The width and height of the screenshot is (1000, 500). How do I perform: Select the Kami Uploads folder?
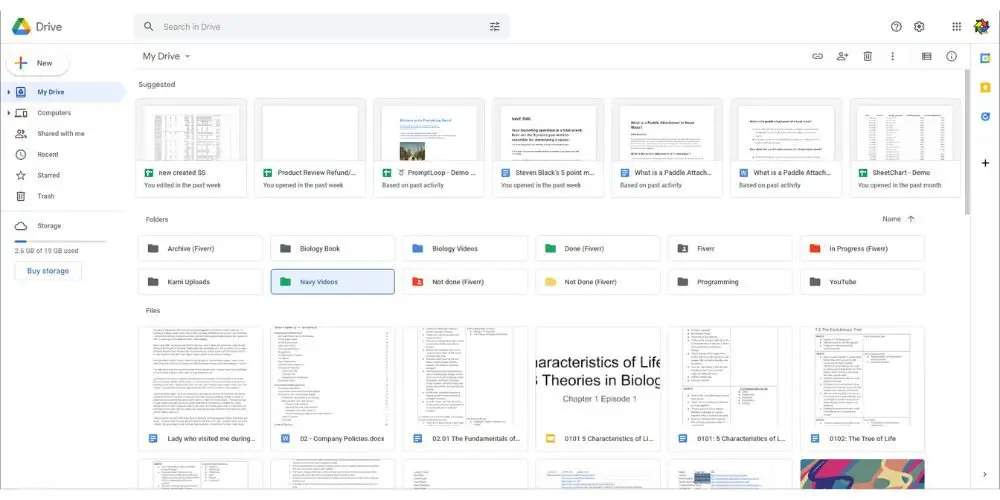(200, 282)
